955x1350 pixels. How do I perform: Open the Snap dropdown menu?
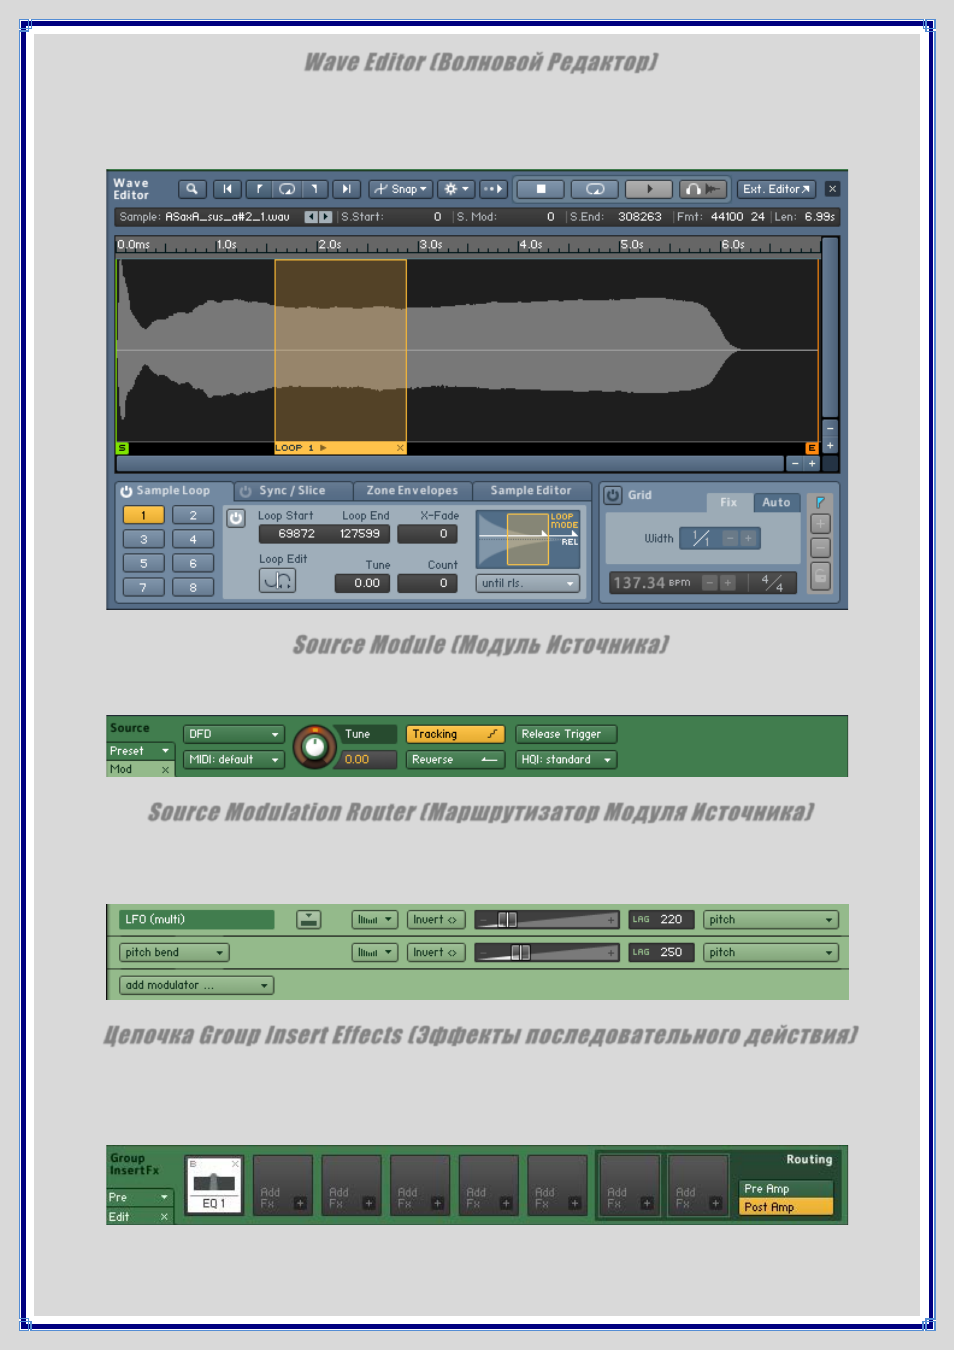(400, 189)
